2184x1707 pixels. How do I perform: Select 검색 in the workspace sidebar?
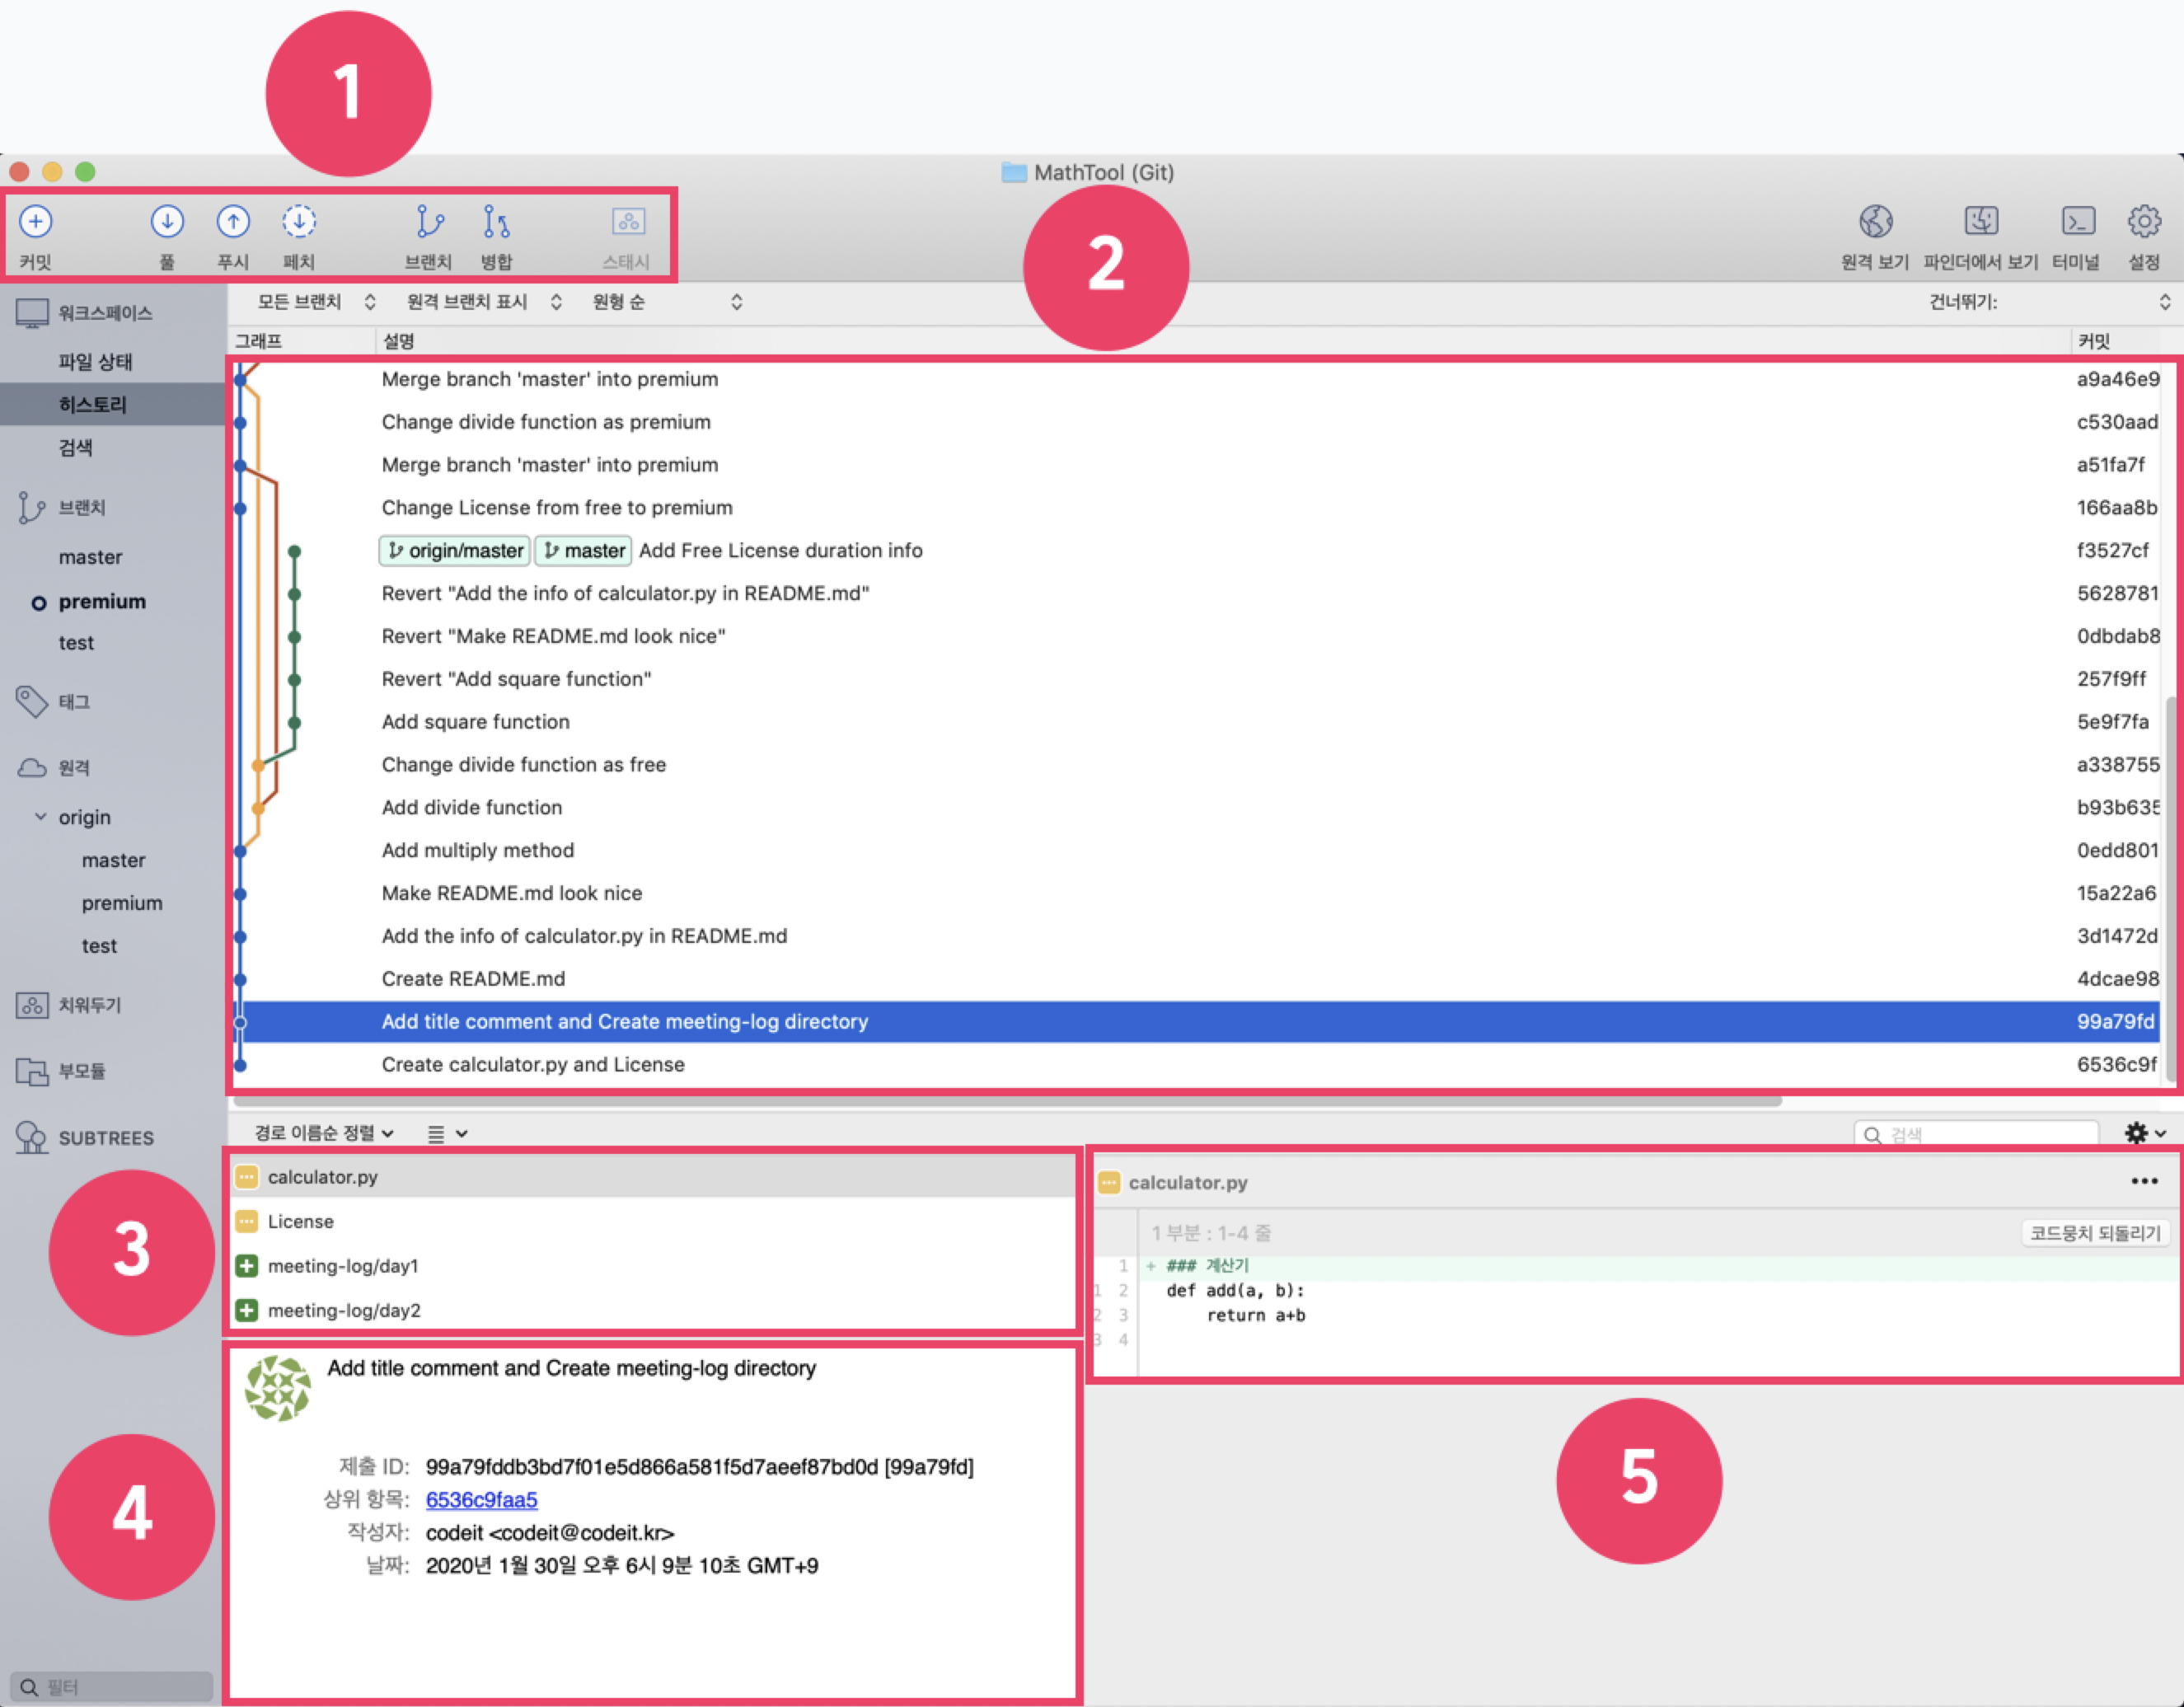coord(75,447)
